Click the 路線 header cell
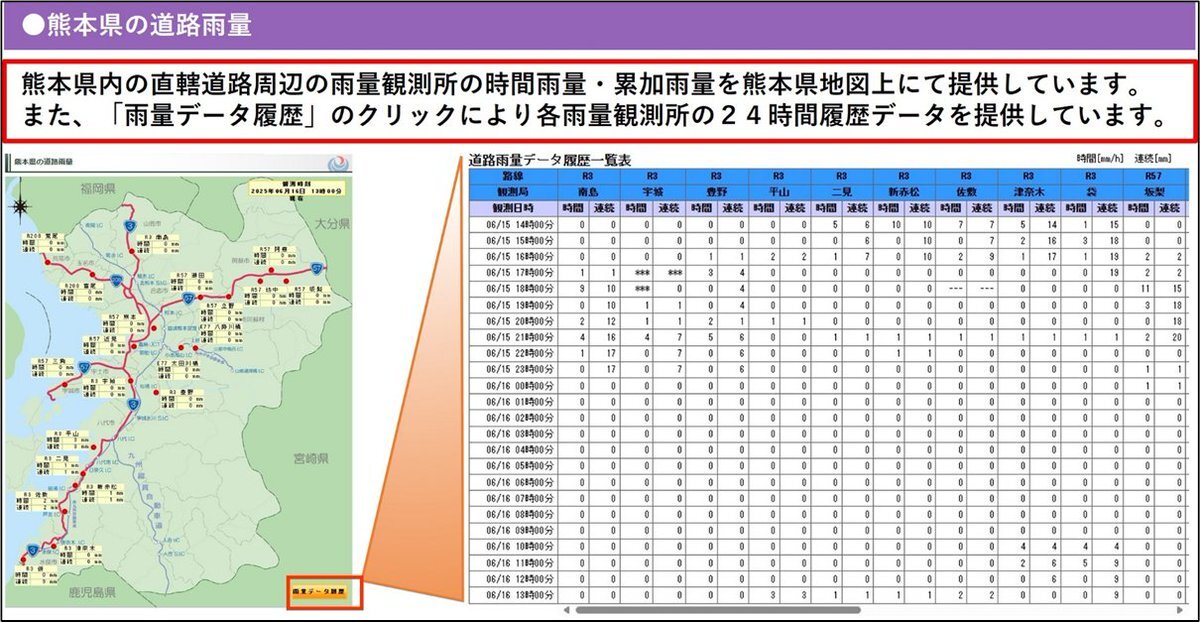The image size is (1200, 622). pyautogui.click(x=513, y=175)
